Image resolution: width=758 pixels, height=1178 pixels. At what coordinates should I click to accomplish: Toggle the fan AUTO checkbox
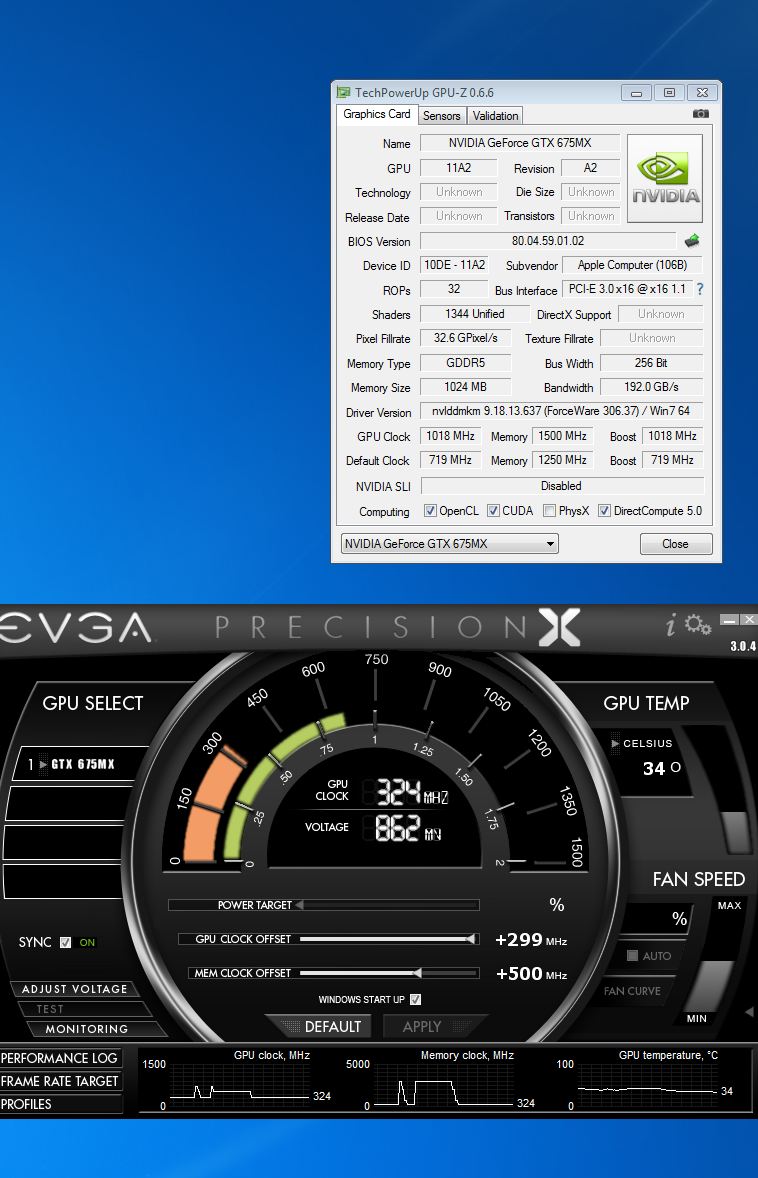pos(632,956)
